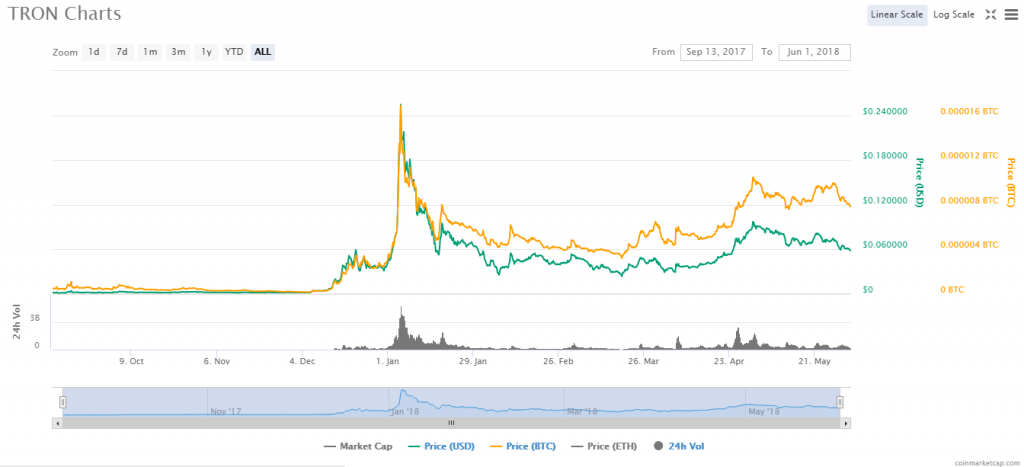Click the 4. Dec date label
This screenshot has width=1024, height=467.
point(302,361)
